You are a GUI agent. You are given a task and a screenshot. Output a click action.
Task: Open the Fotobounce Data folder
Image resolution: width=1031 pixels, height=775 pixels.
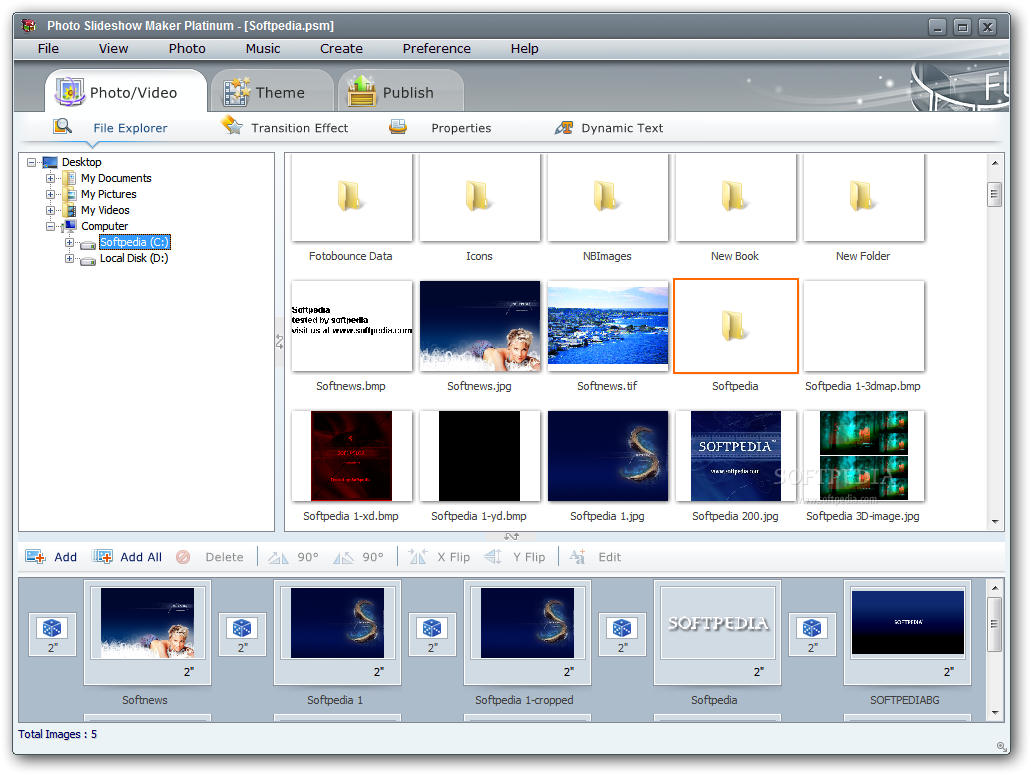[351, 197]
